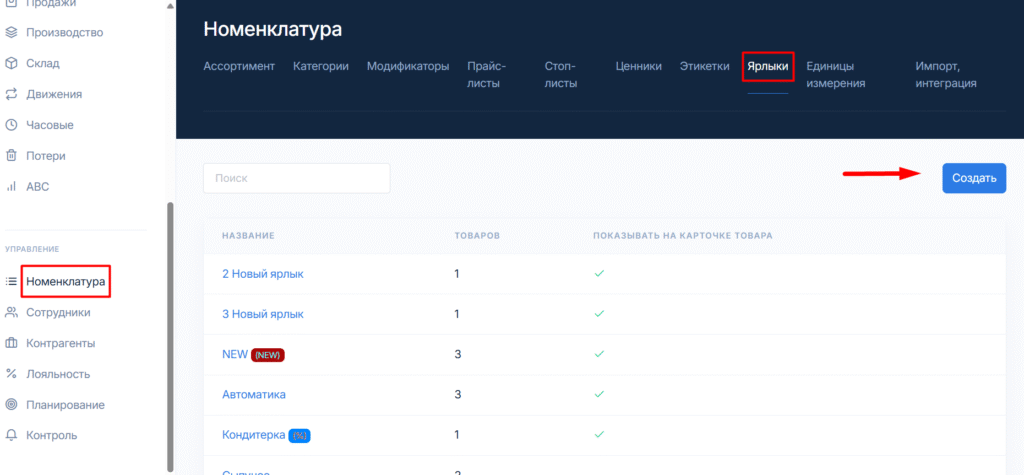
Task: Click the Лояльность percent icon in sidebar
Action: (x=11, y=374)
